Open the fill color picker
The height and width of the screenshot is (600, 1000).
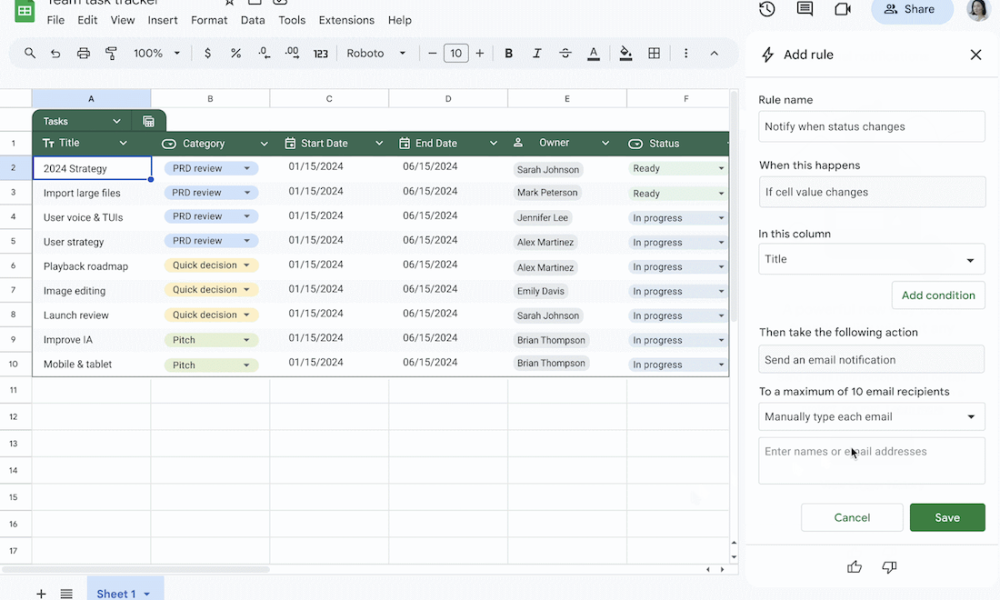[626, 54]
